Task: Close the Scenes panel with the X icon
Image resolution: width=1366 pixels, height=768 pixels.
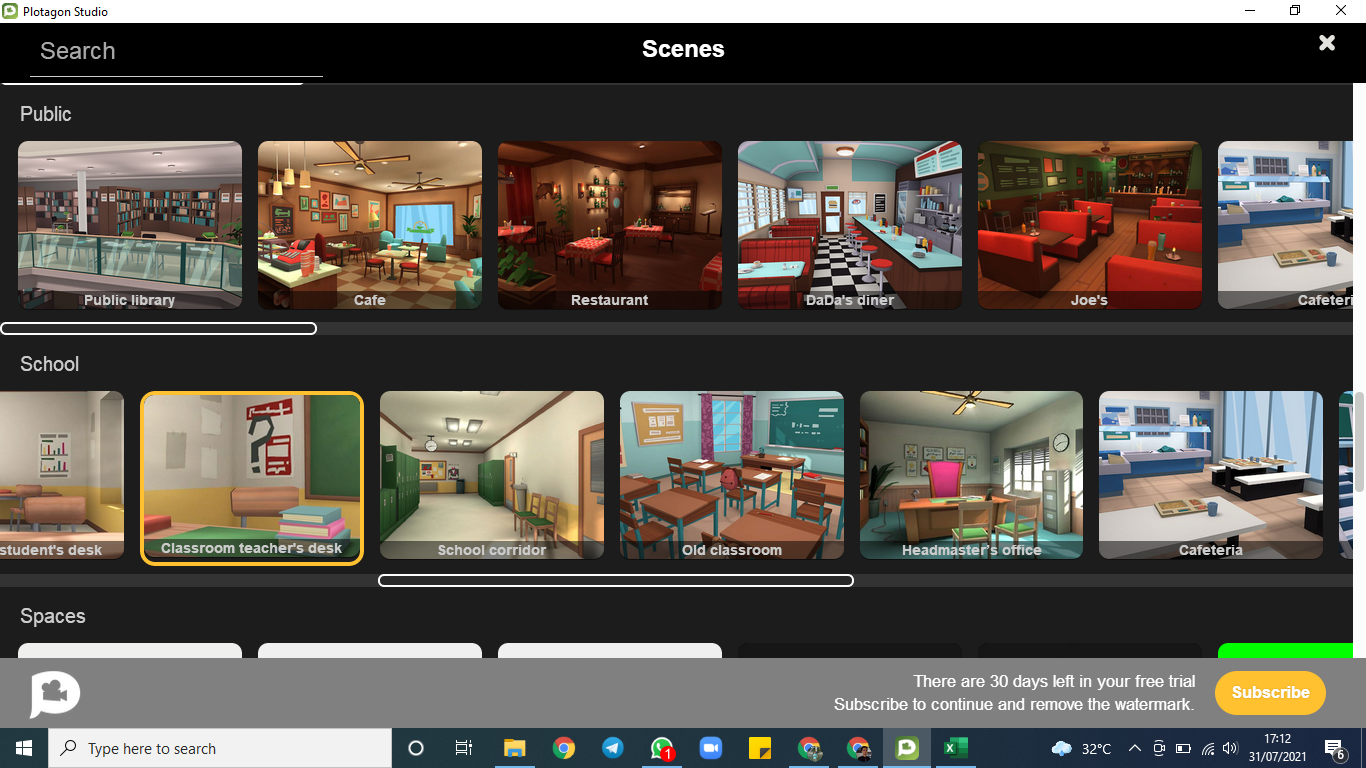Action: point(1327,43)
